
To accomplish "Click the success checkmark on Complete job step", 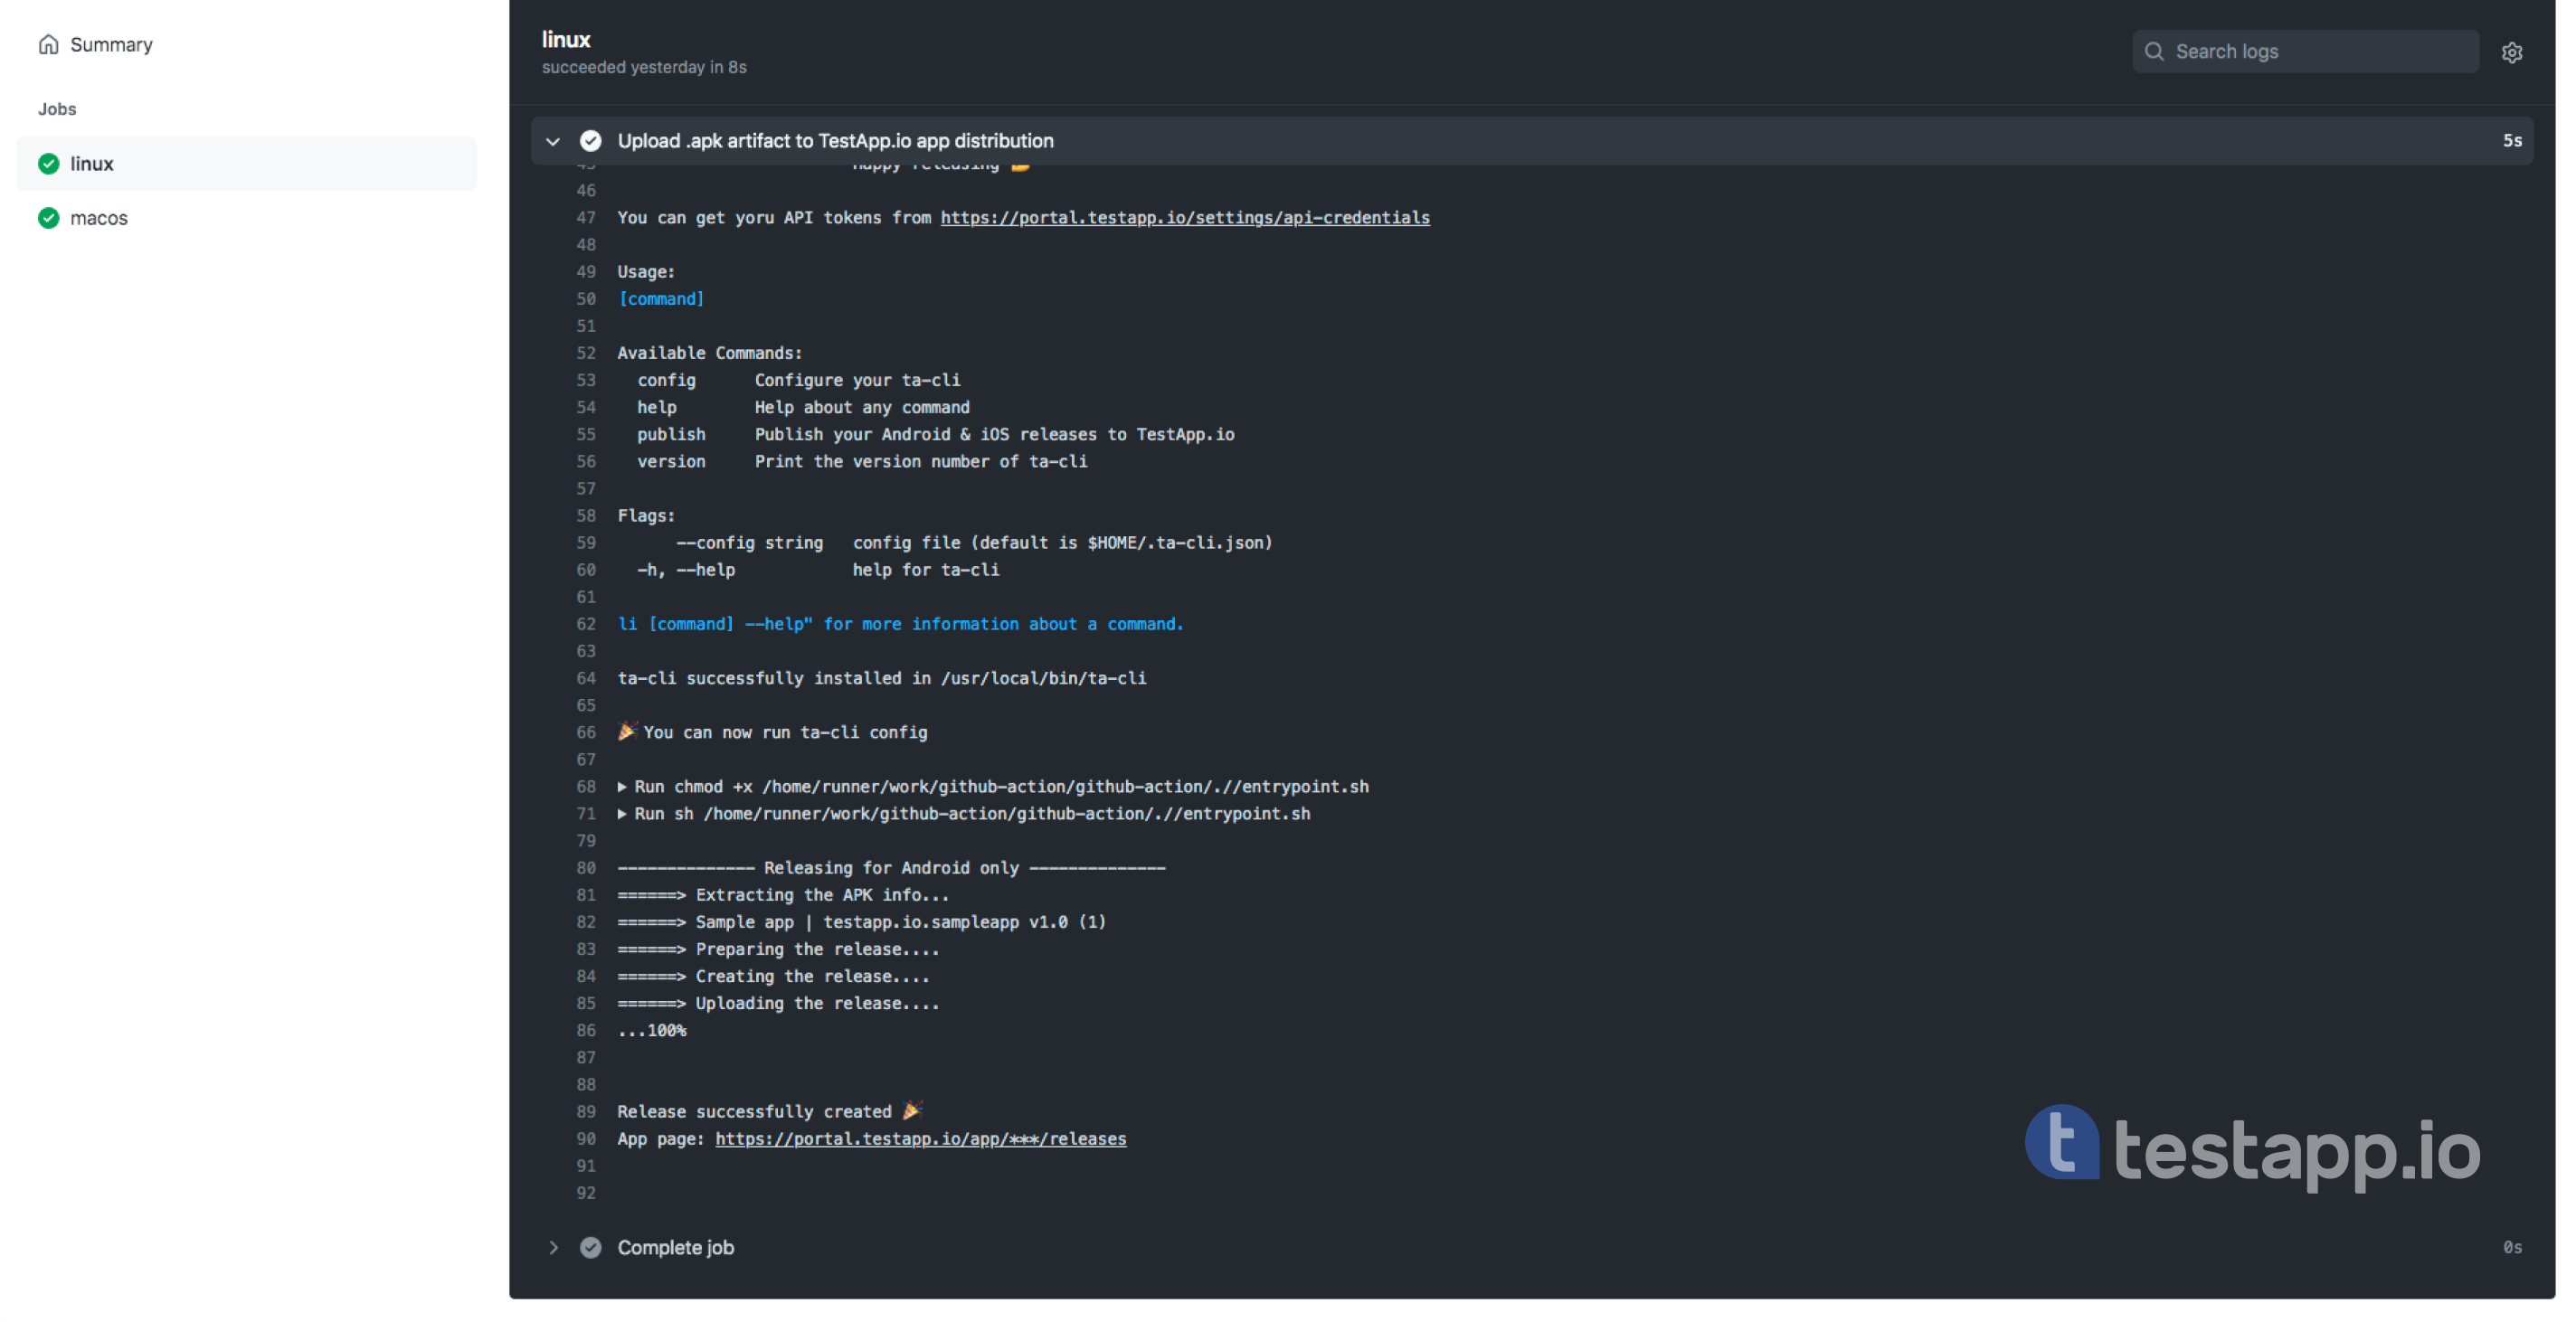I will (x=590, y=1248).
